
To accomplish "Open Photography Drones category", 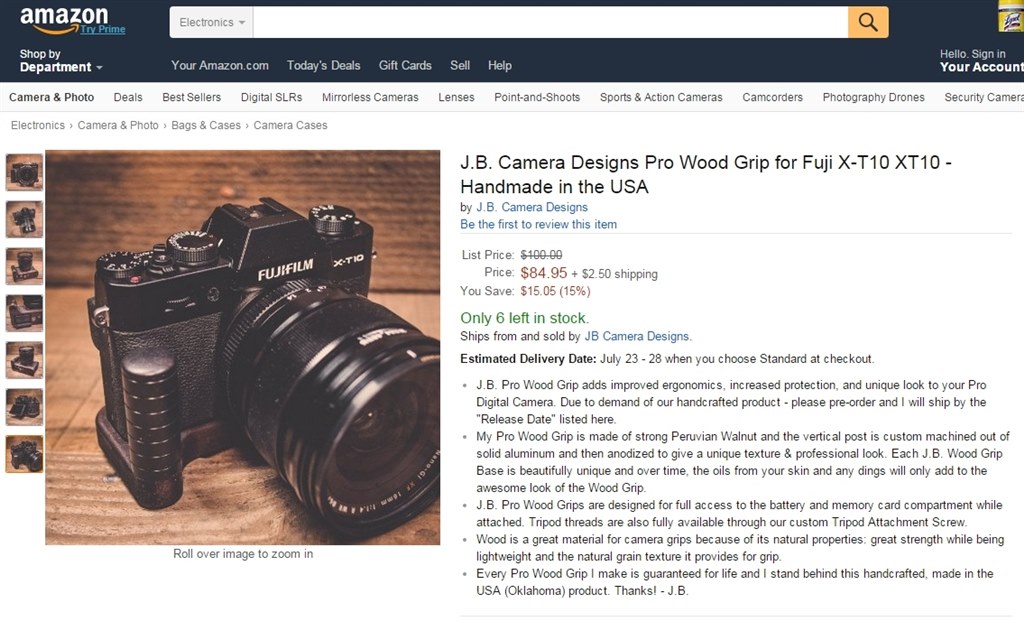I will pos(874,97).
